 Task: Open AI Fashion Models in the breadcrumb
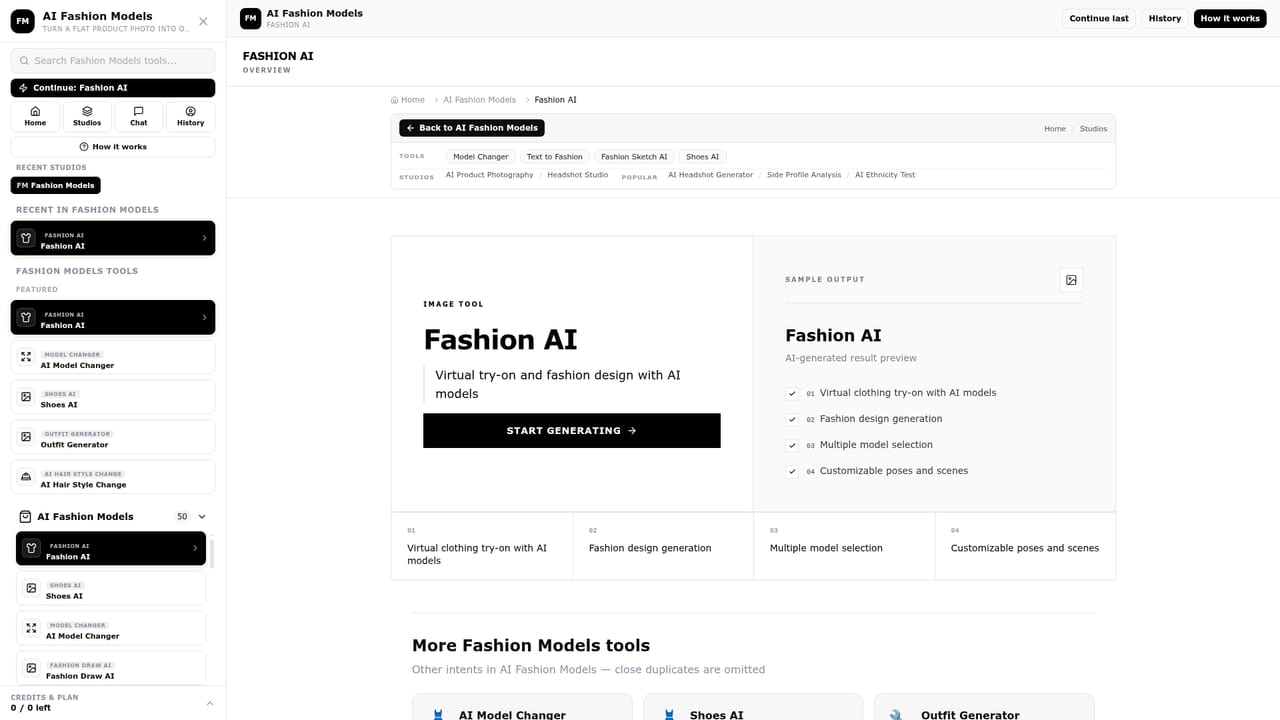(480, 100)
